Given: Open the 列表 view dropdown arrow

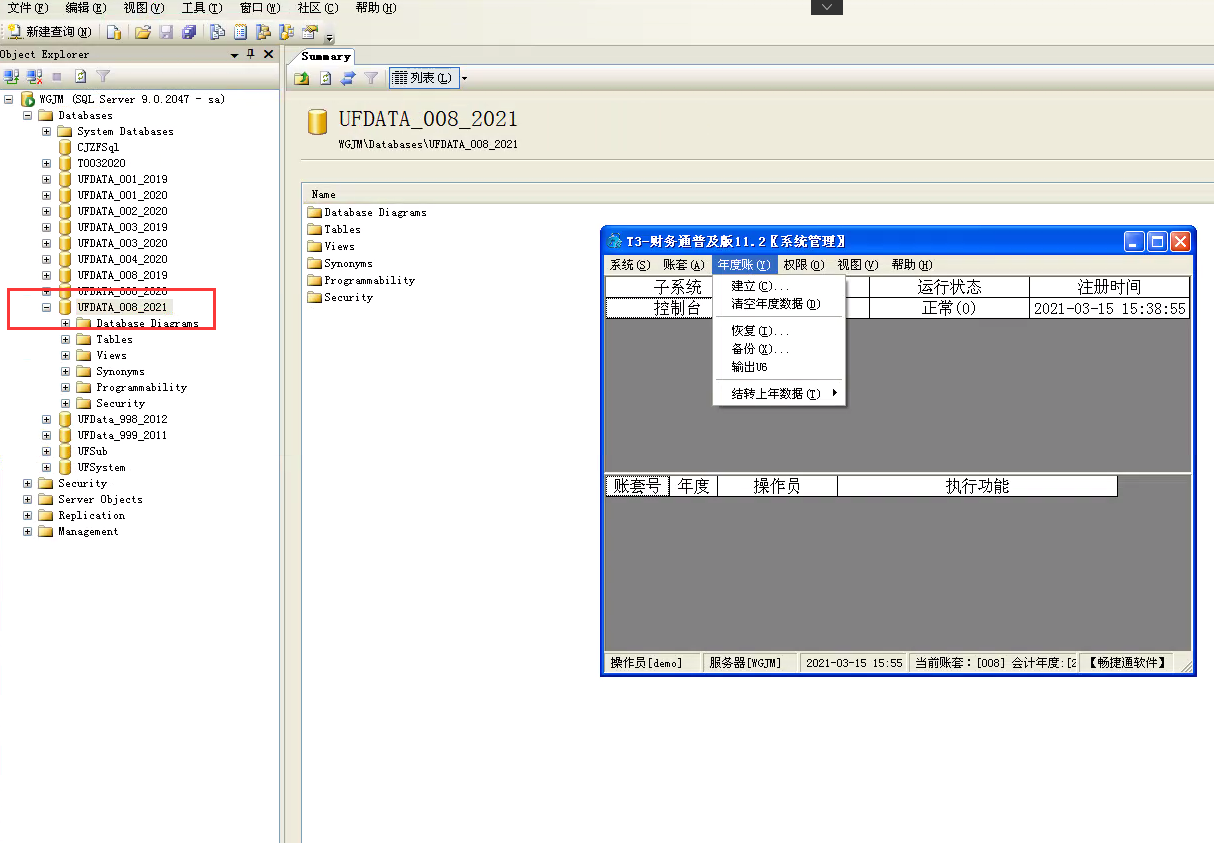Looking at the screenshot, I should click(x=465, y=78).
